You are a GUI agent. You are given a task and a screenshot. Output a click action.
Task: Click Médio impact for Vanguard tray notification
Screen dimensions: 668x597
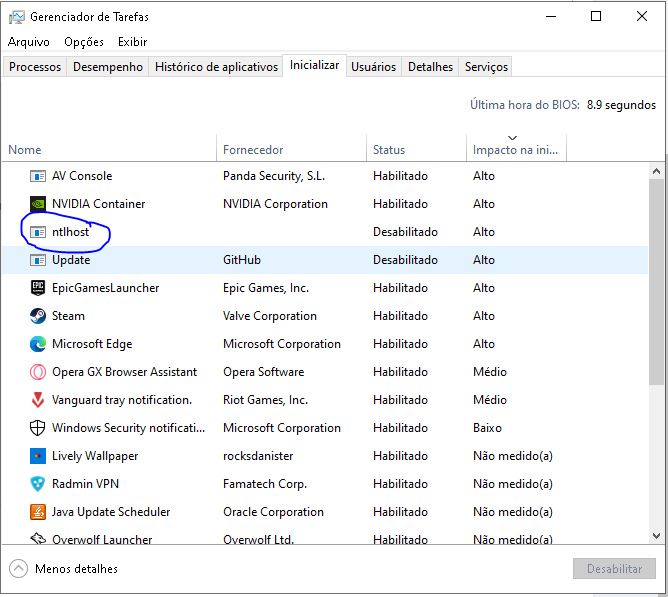click(x=489, y=400)
